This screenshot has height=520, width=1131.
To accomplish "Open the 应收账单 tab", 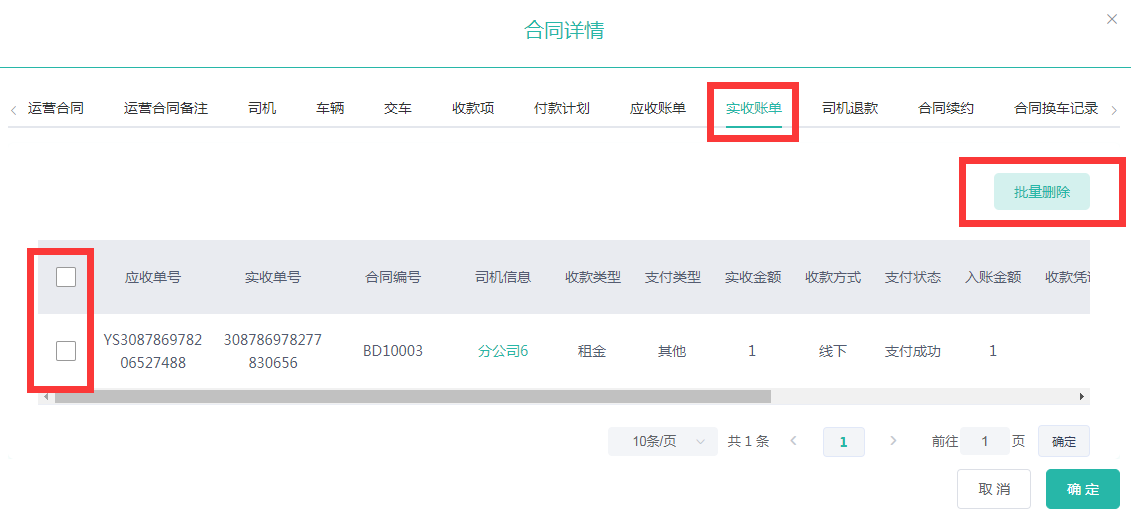I will (x=657, y=108).
